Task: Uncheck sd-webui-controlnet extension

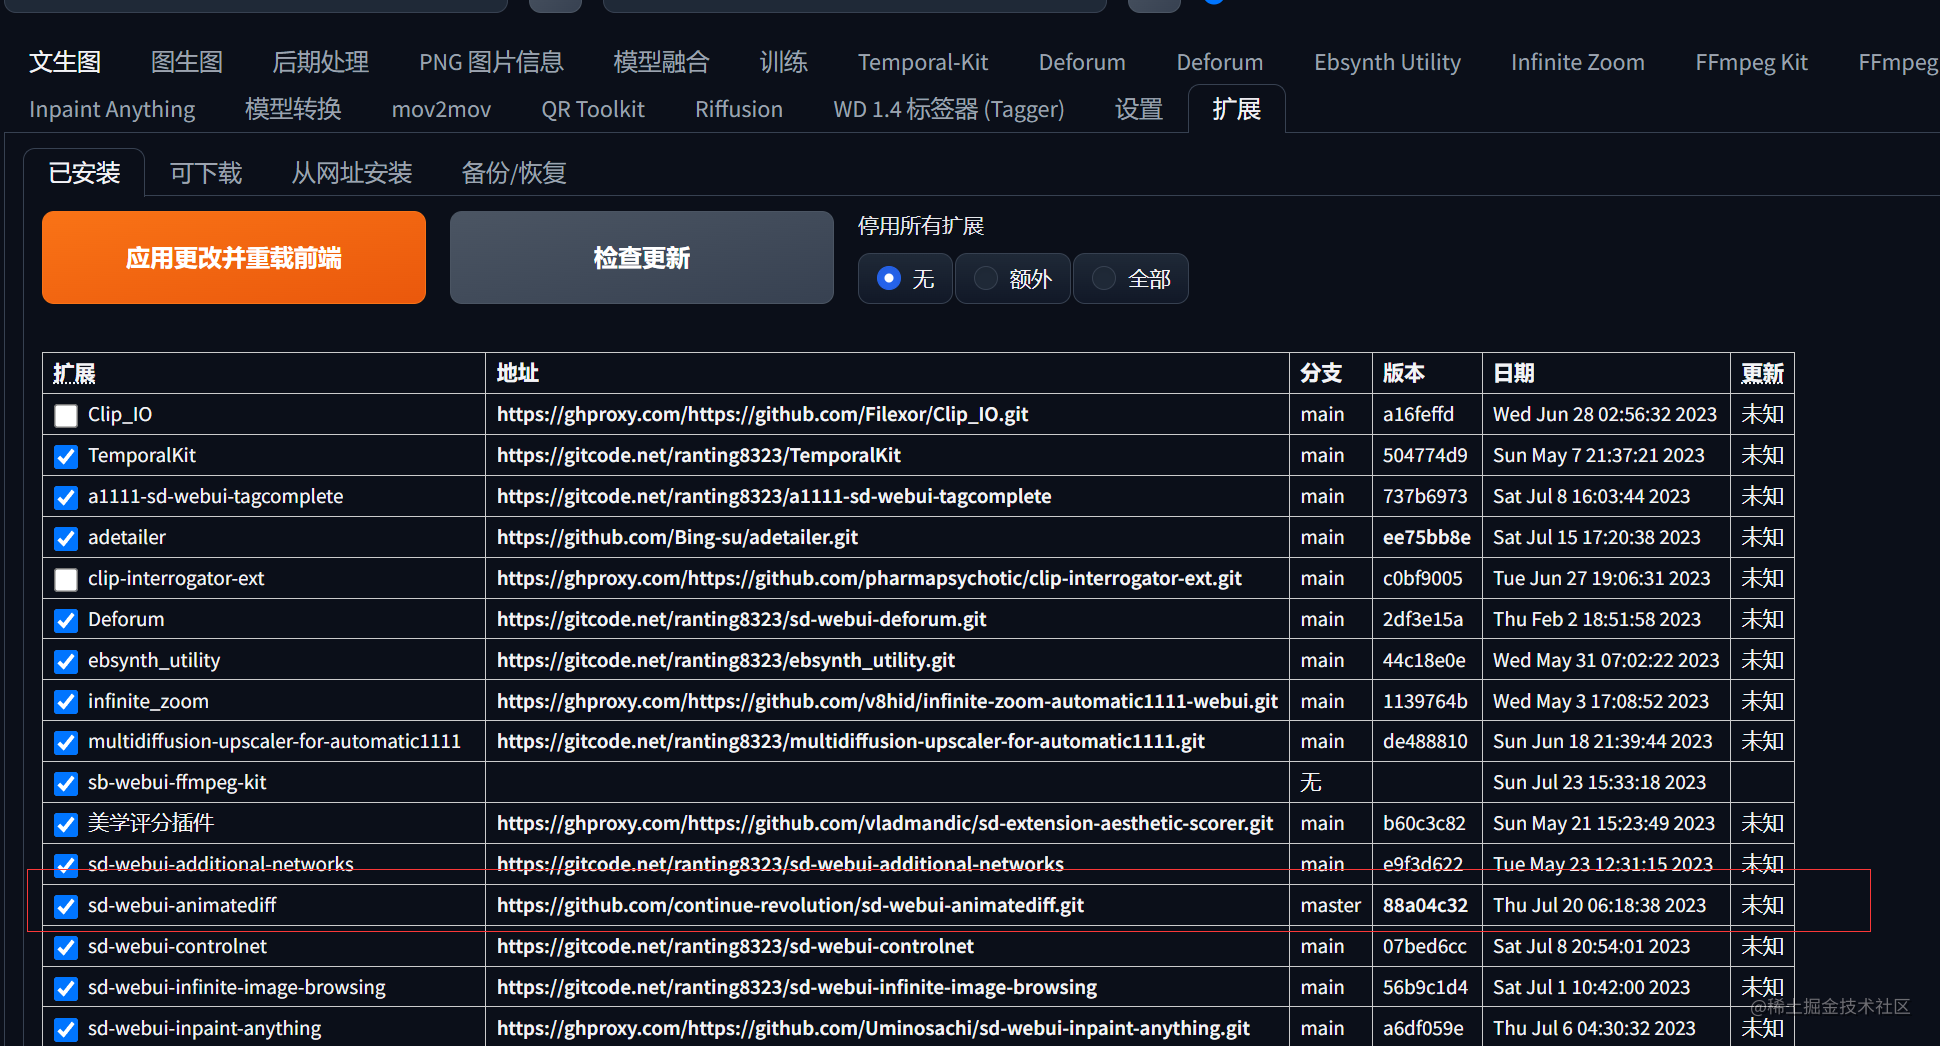Action: [66, 947]
